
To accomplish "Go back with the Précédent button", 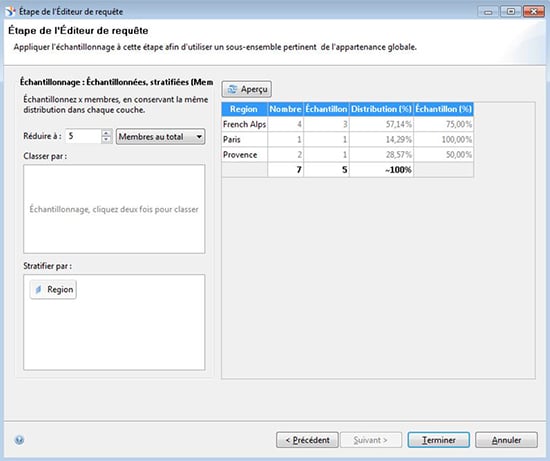I will 307,440.
